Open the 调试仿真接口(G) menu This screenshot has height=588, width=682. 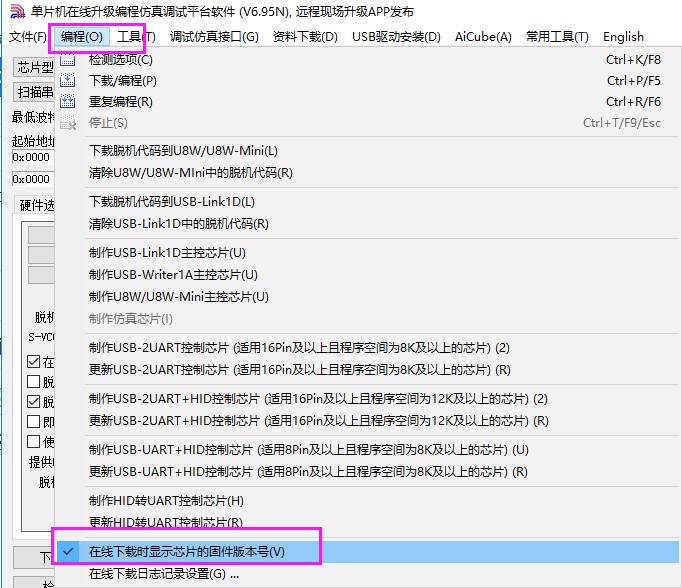pyautogui.click(x=214, y=37)
